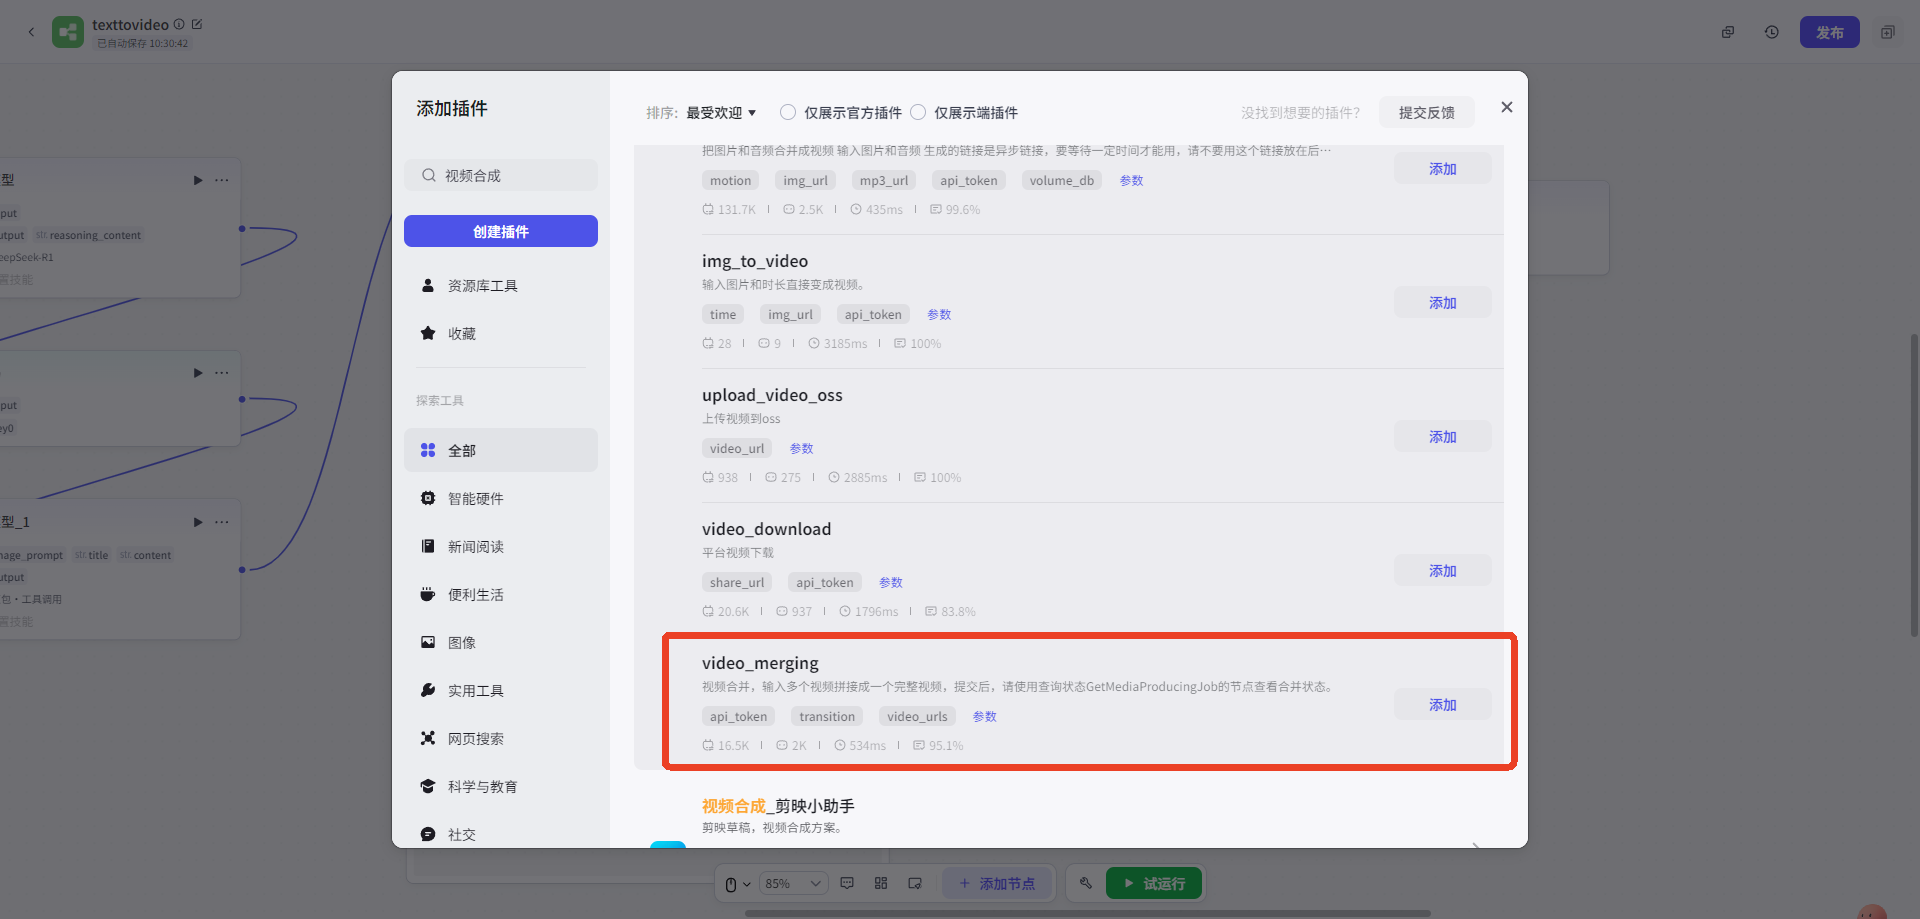
Task: Open 收藏 favorites with star icon
Action: 461,333
